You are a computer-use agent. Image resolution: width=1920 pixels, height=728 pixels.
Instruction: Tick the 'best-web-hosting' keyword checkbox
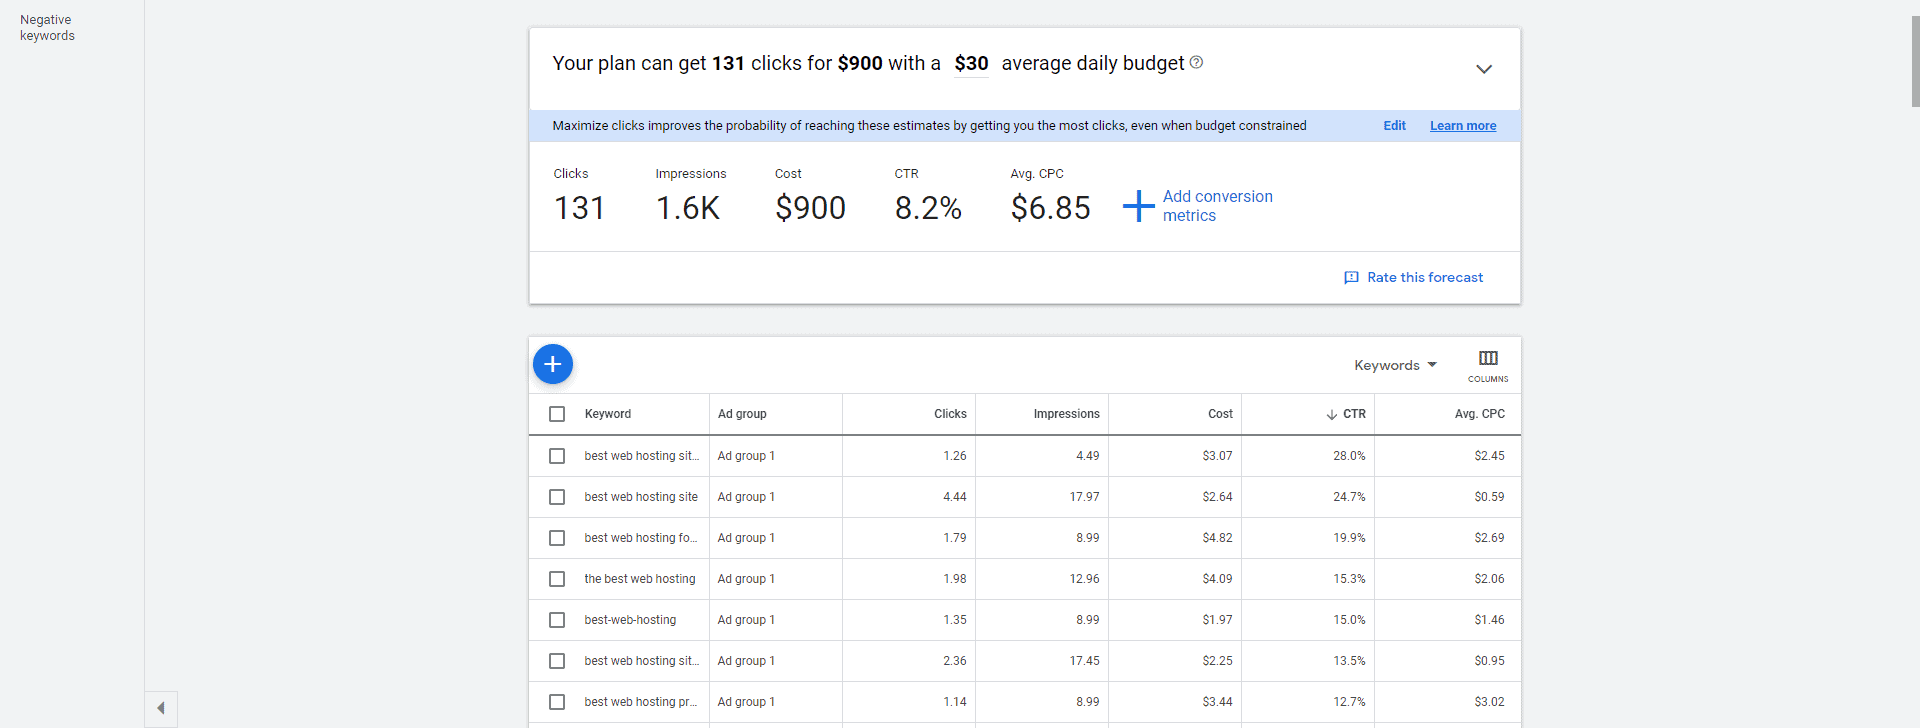point(557,620)
